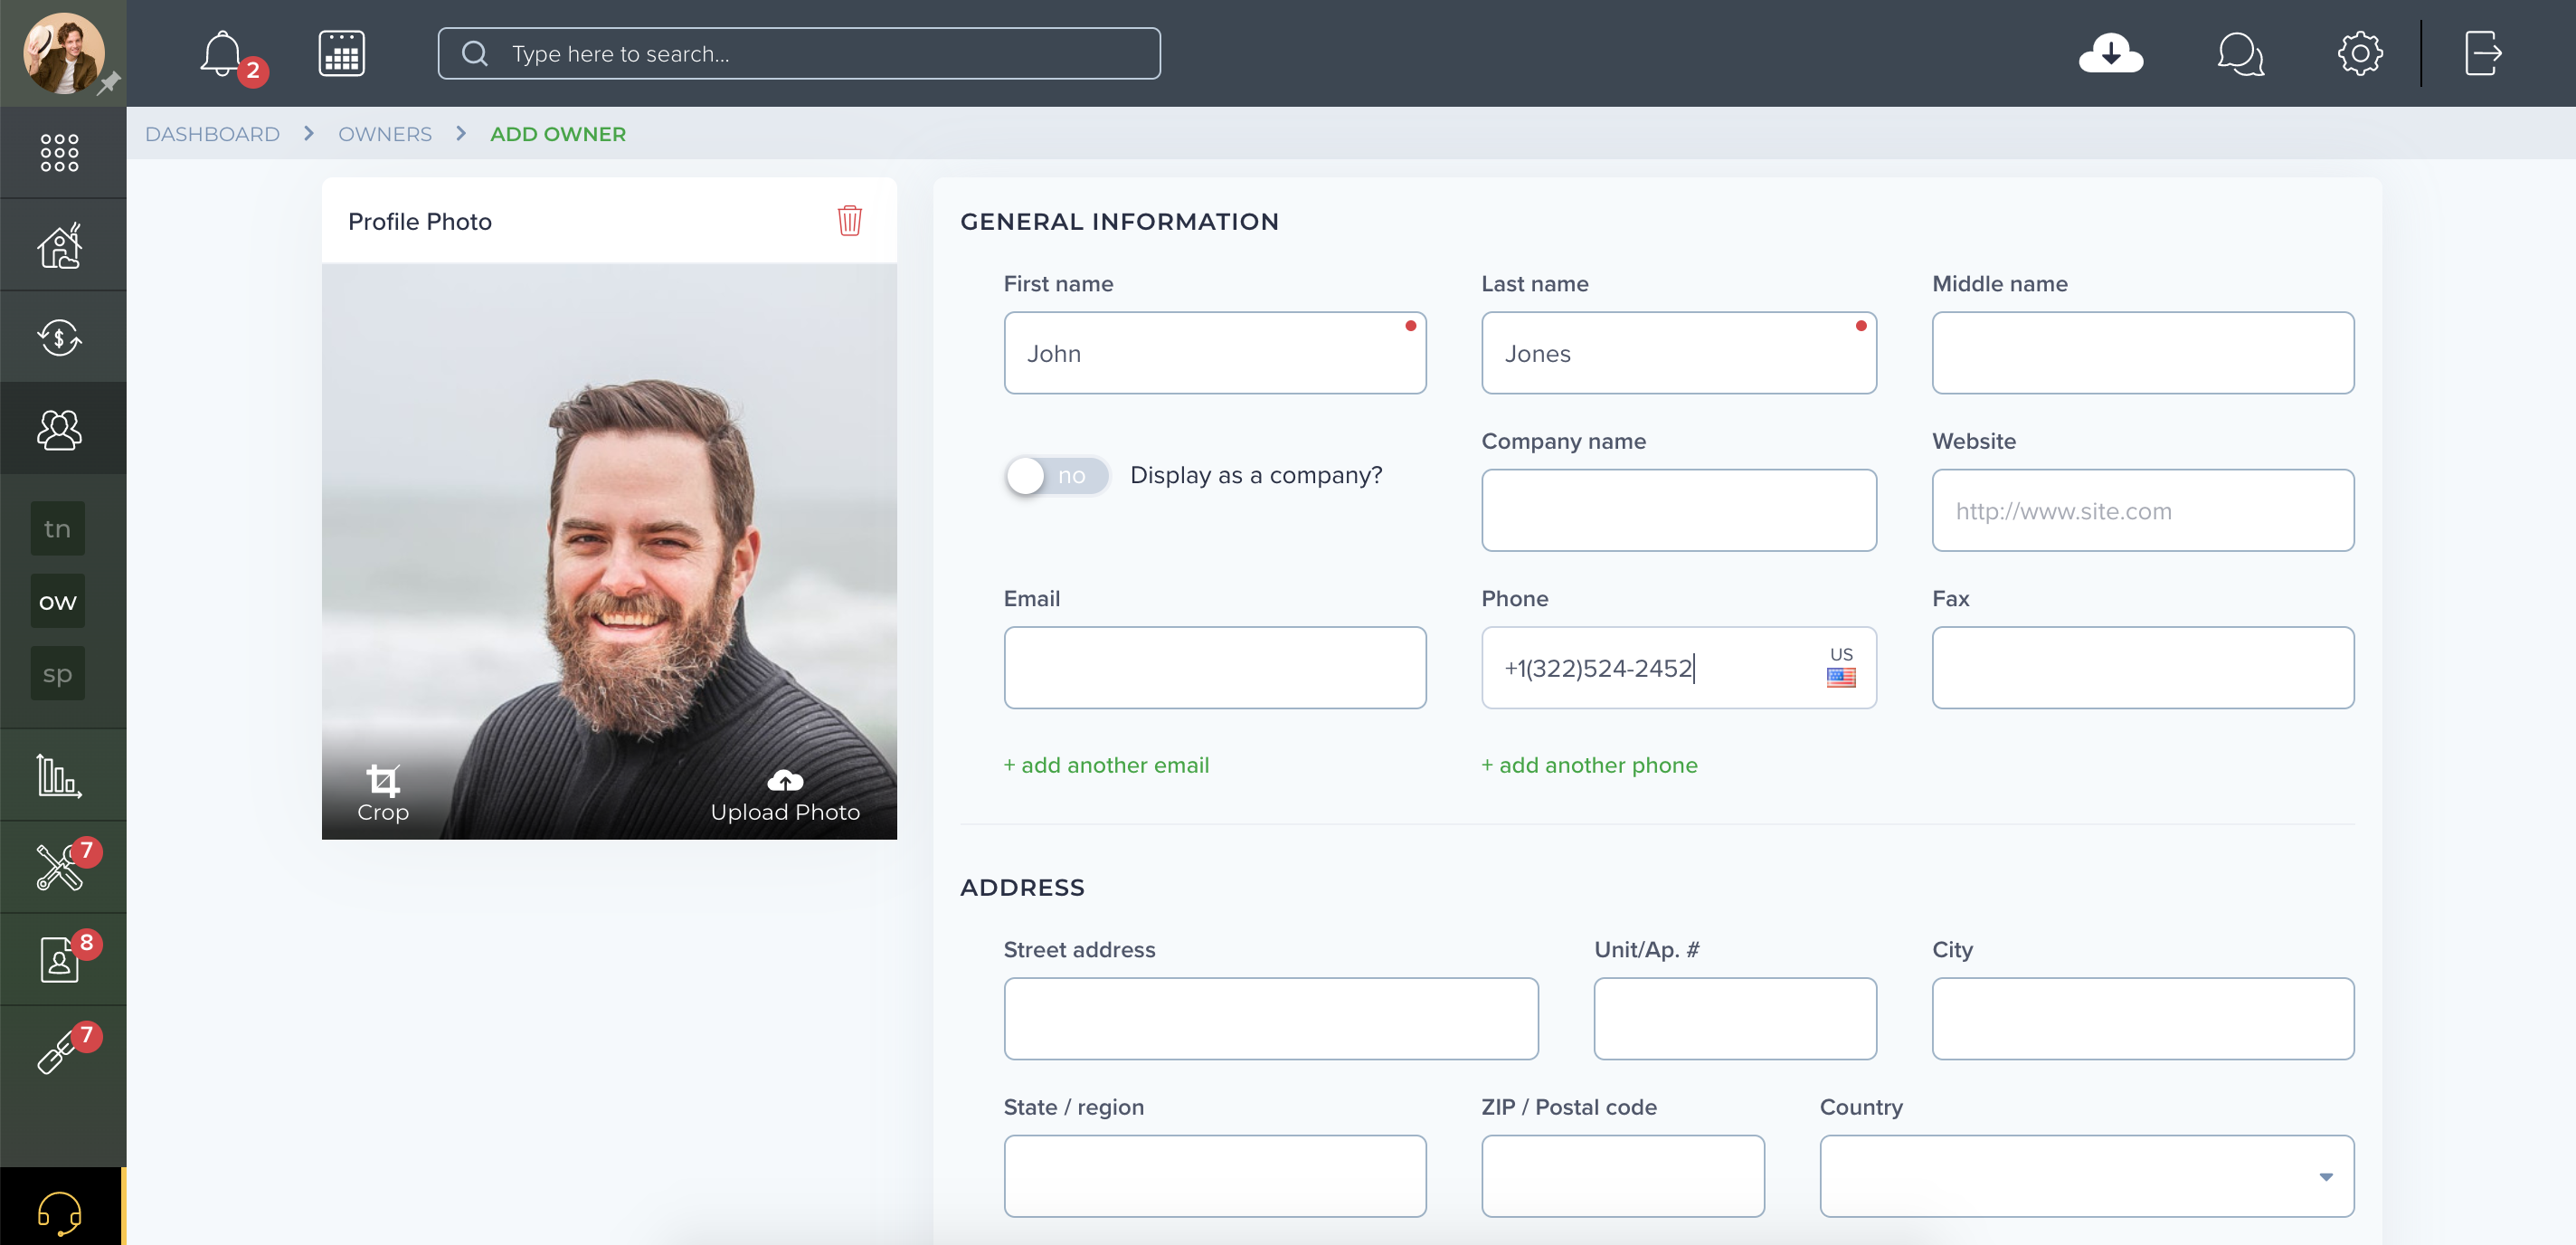The image size is (2576, 1245).
Task: Open settings gear icon
Action: click(2360, 53)
